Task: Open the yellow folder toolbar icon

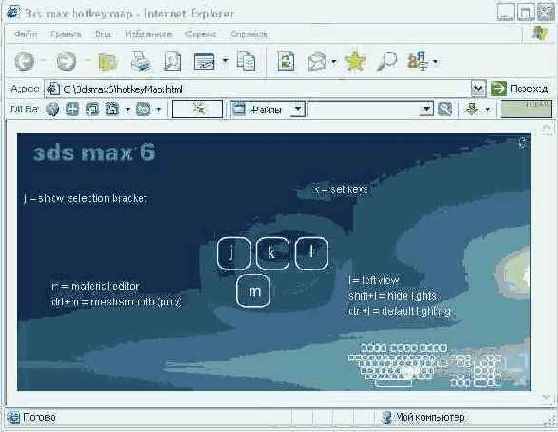Action: pyautogui.click(x=108, y=62)
